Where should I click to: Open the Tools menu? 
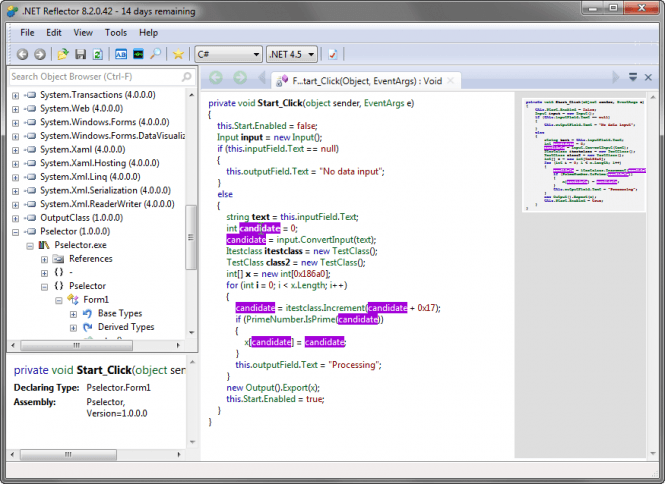116,33
